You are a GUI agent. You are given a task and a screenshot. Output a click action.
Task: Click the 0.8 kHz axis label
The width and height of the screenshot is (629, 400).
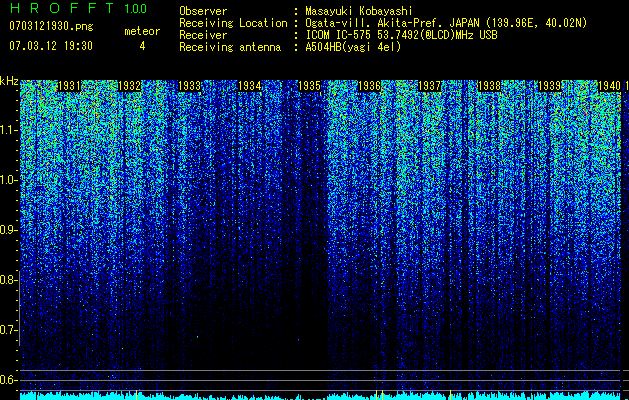click(x=8, y=280)
